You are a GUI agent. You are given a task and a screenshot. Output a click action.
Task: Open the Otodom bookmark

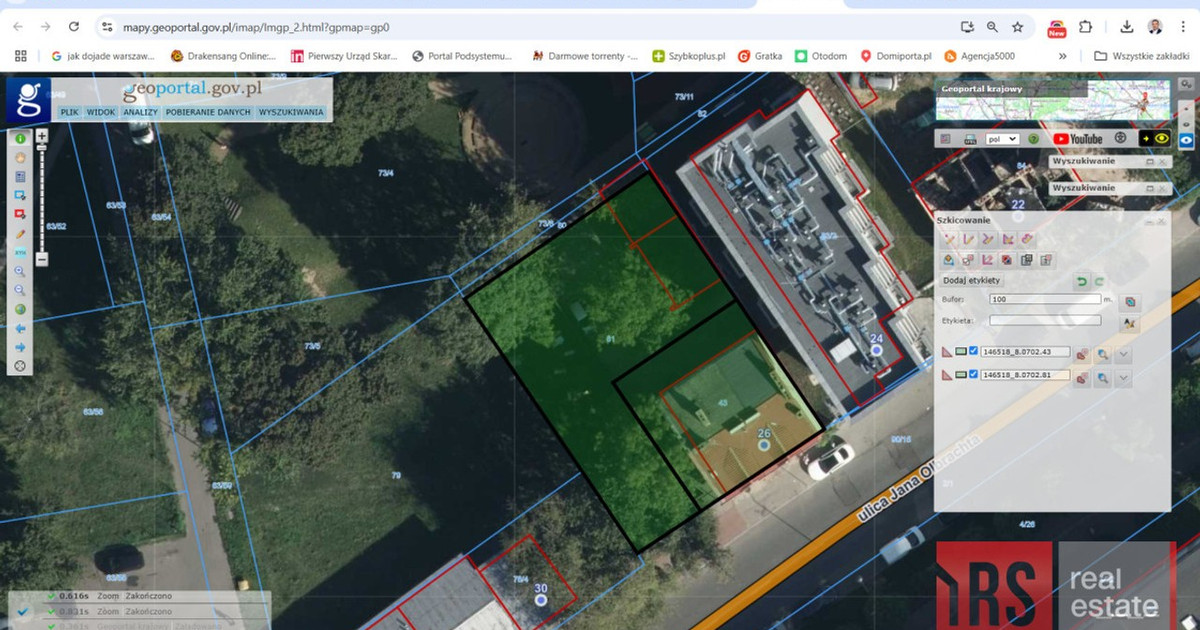point(820,56)
